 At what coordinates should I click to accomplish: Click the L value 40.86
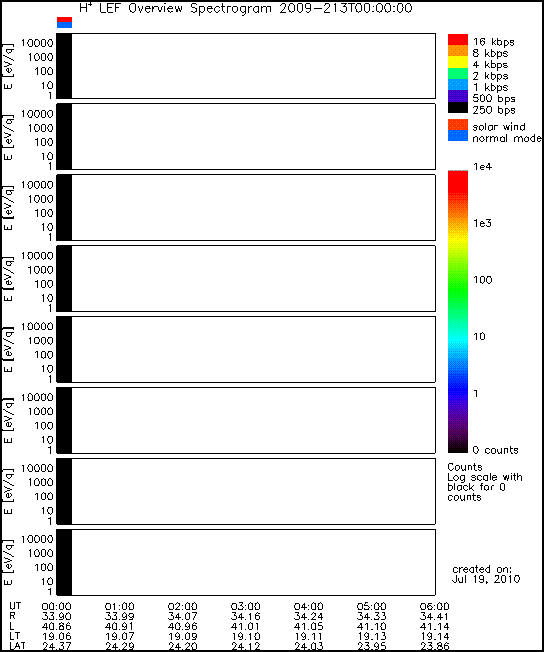point(57,627)
